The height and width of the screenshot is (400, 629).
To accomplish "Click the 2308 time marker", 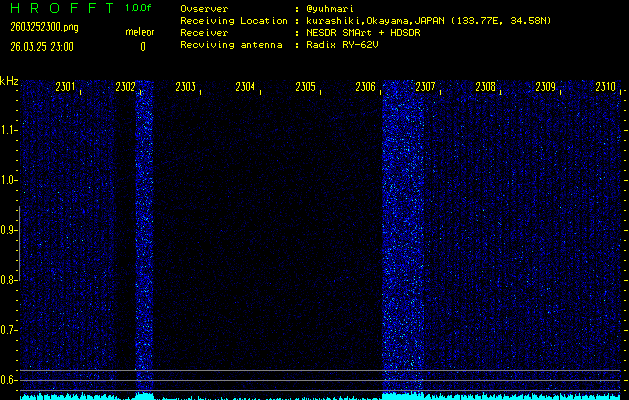I will [x=485, y=87].
